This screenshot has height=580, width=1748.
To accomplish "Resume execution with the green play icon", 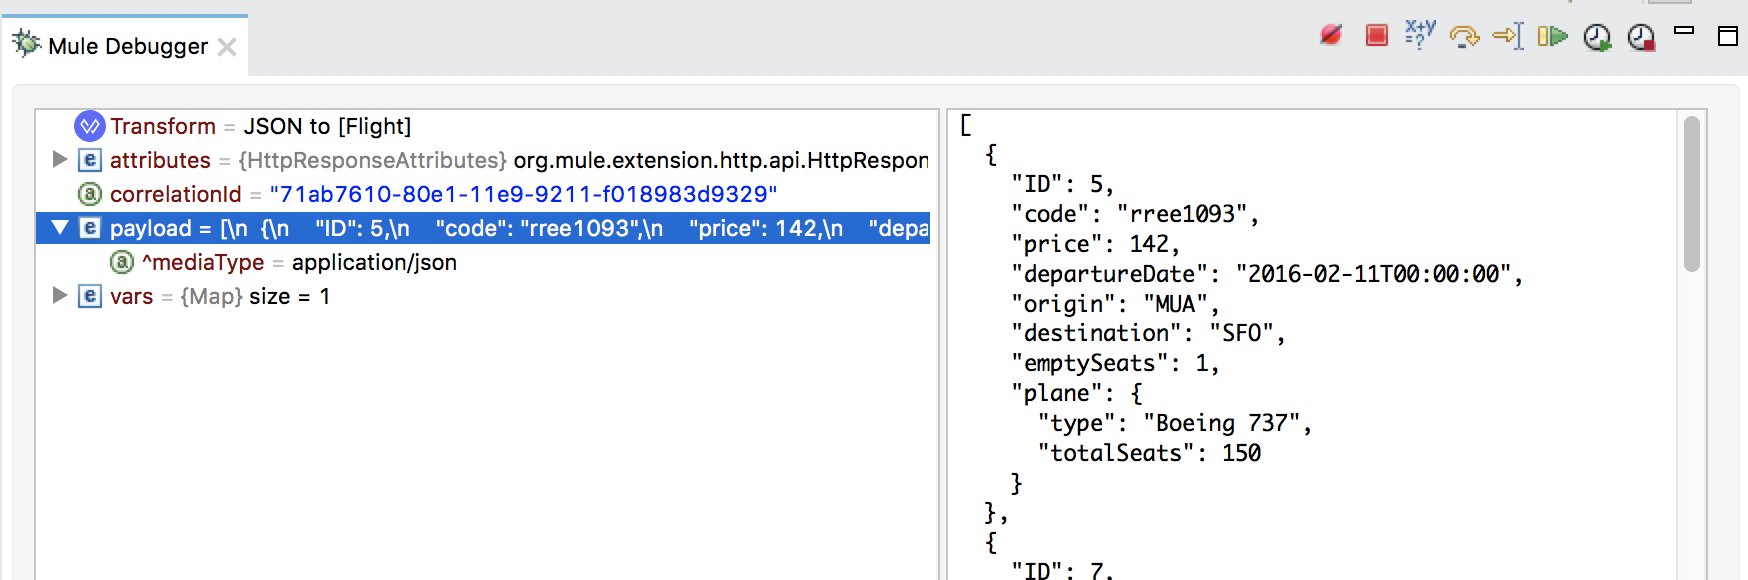I will click(1552, 37).
